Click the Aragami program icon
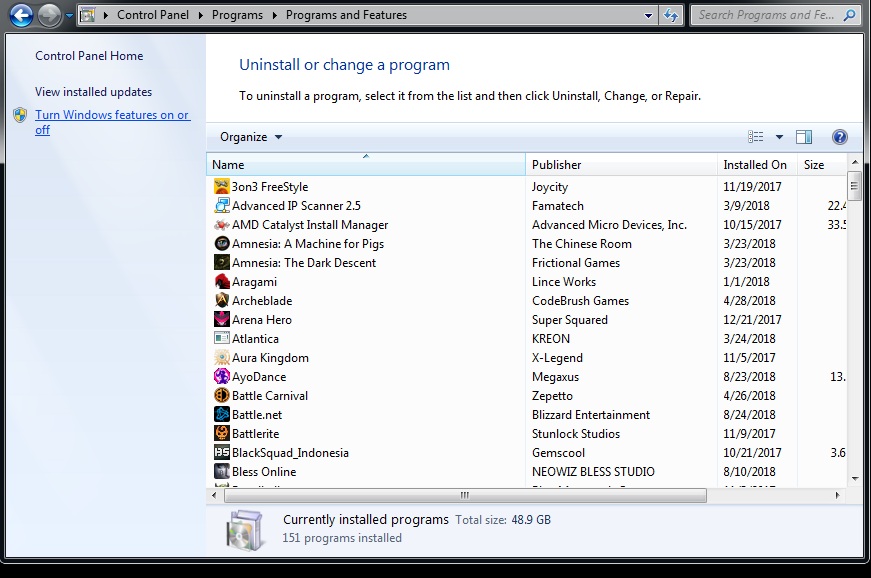The image size is (871, 578). 222,282
